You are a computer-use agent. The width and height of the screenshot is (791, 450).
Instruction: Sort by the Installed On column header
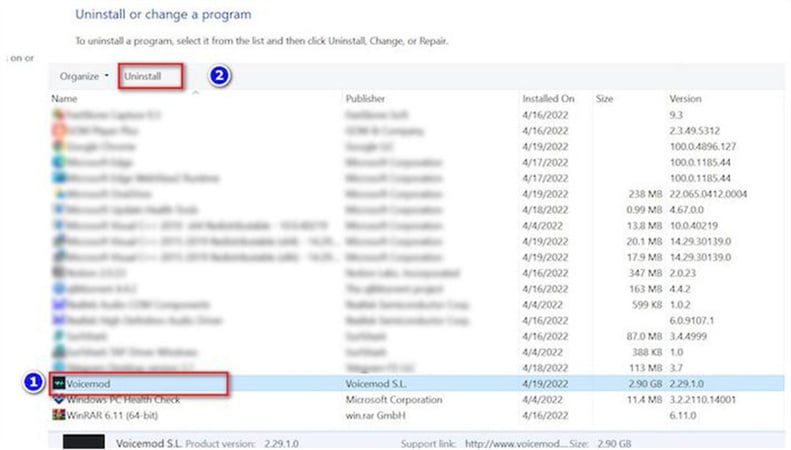point(548,98)
